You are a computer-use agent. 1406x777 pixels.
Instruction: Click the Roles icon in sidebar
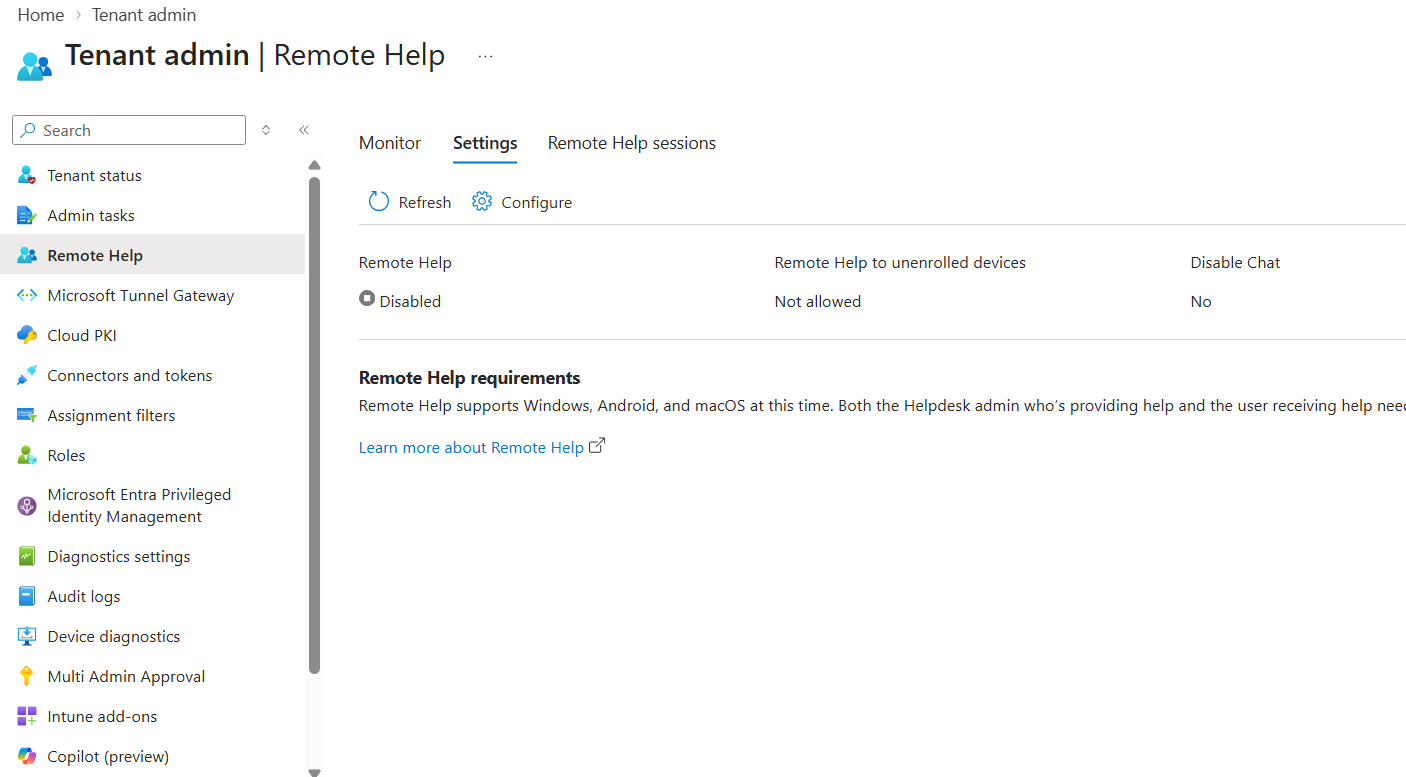tap(27, 455)
